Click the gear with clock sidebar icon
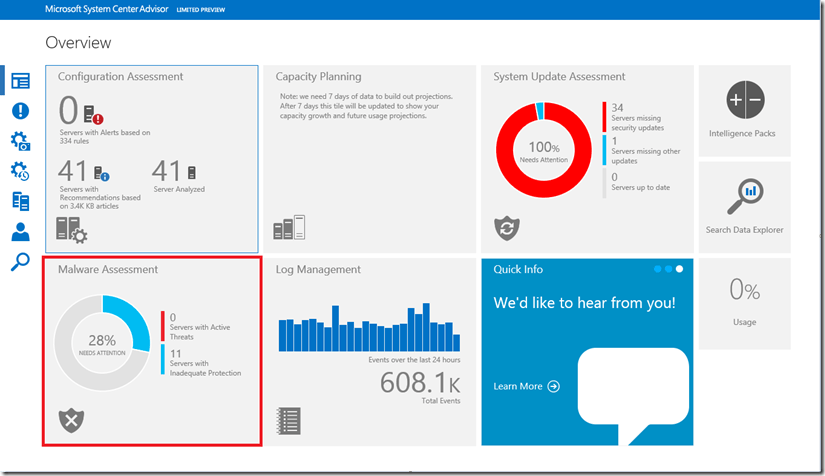Screen dimensions: 825x476 20,171
